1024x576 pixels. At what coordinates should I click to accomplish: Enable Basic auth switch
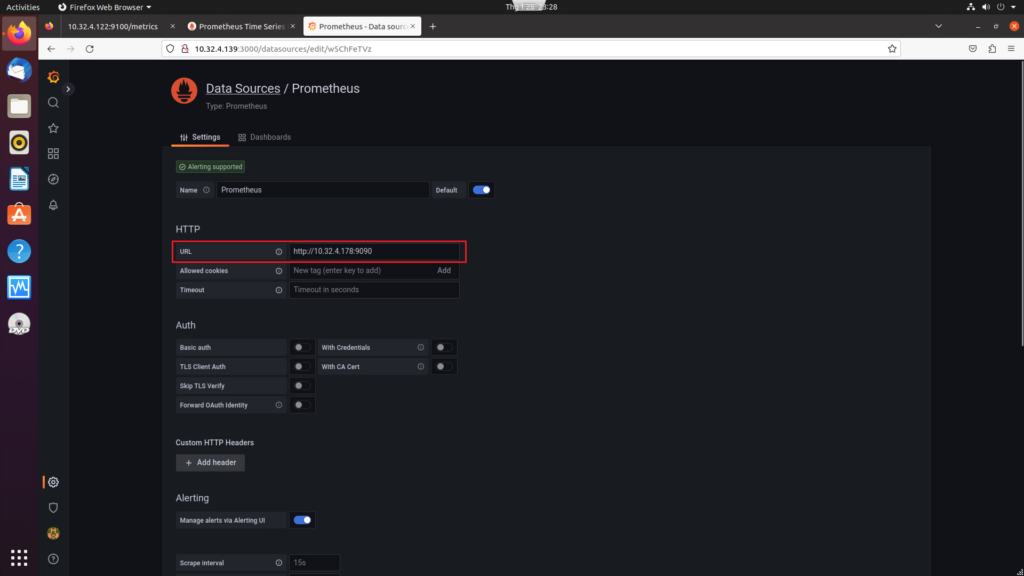pos(301,347)
